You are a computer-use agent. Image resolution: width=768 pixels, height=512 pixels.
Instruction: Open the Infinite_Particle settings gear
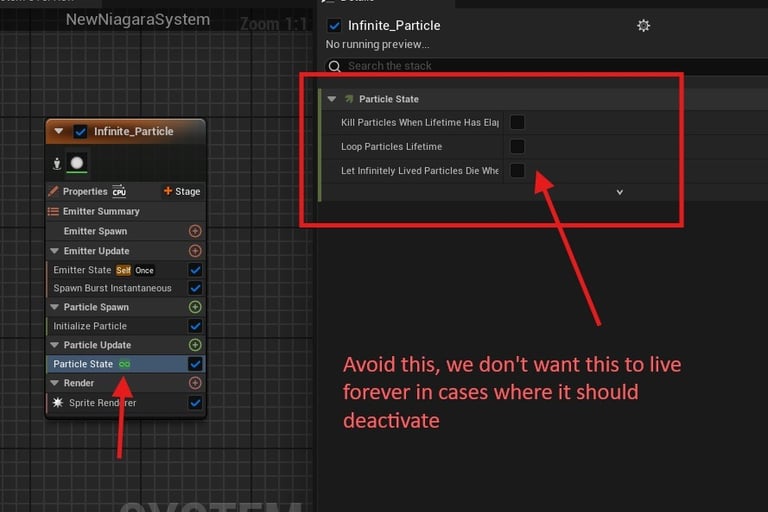(x=643, y=25)
